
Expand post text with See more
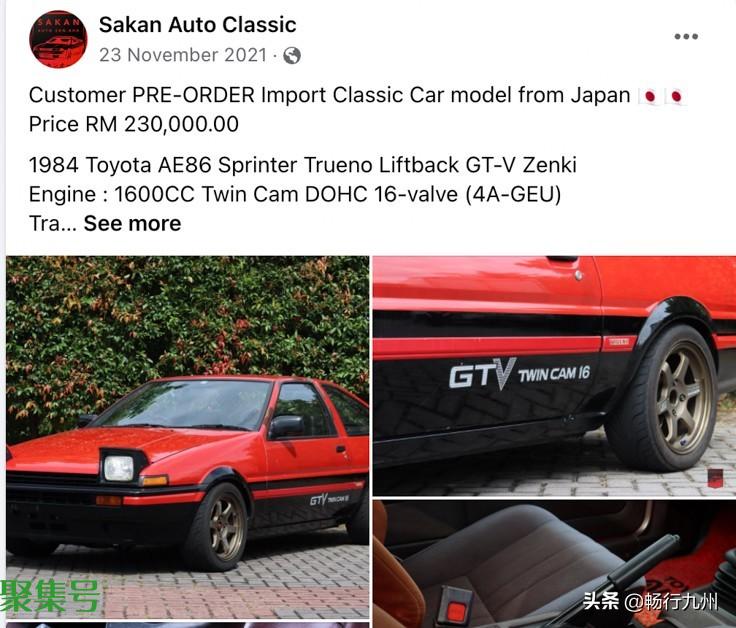132,223
